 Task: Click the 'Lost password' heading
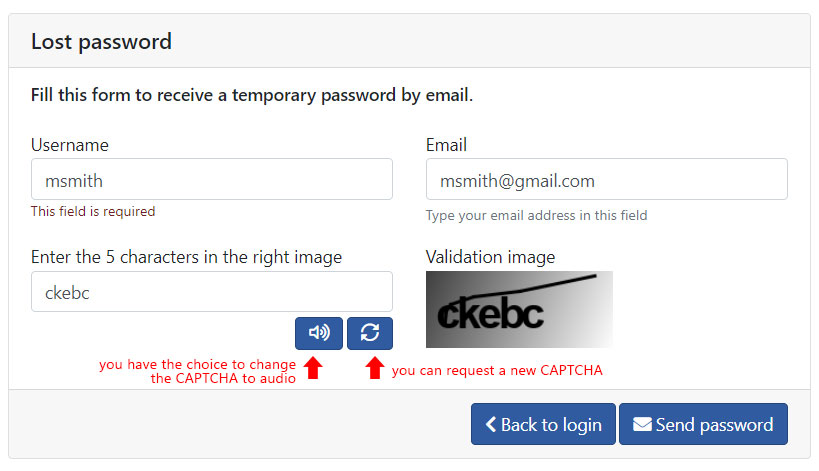point(101,42)
